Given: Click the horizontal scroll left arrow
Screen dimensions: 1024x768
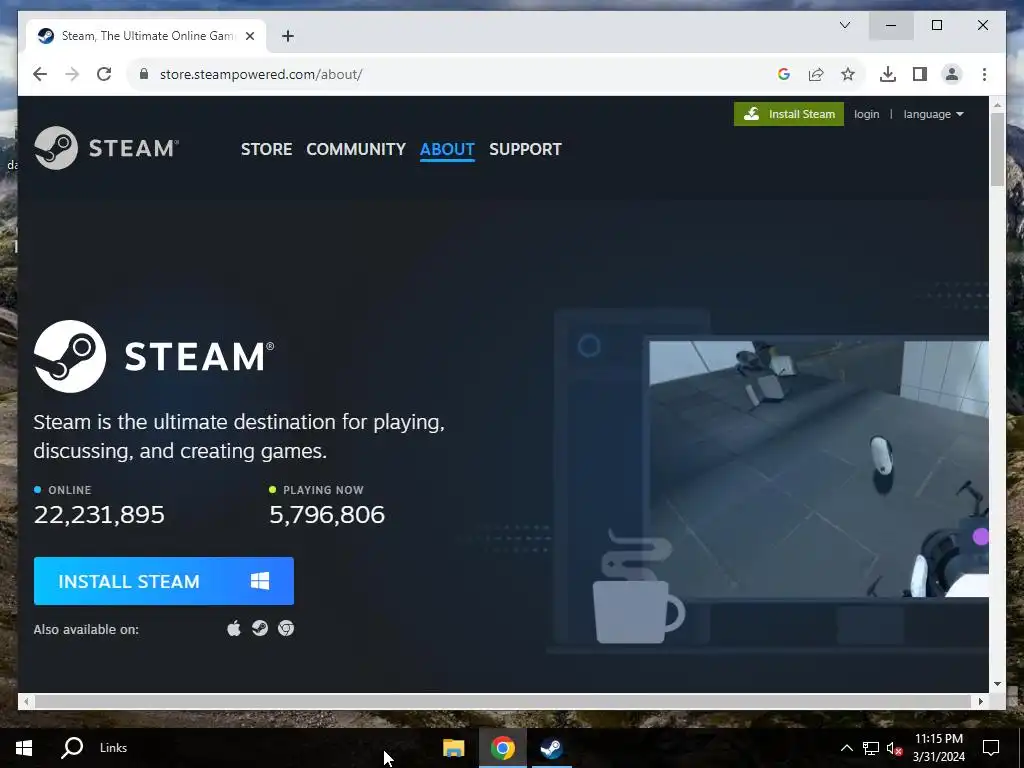Looking at the screenshot, I should coord(25,701).
